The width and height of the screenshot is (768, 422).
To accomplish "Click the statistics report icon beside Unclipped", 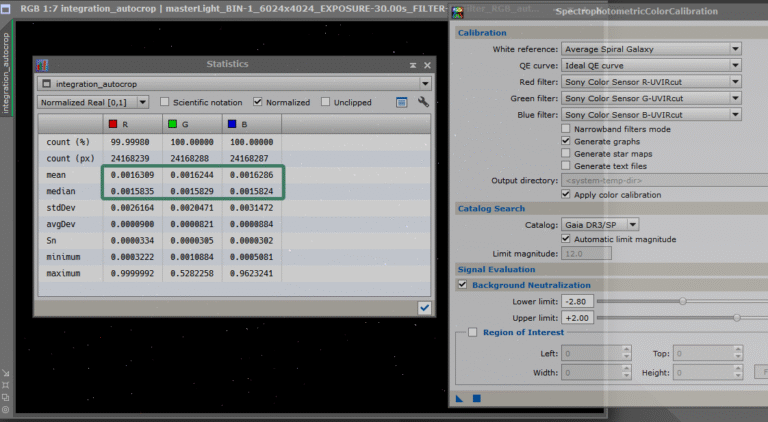I will [x=401, y=102].
